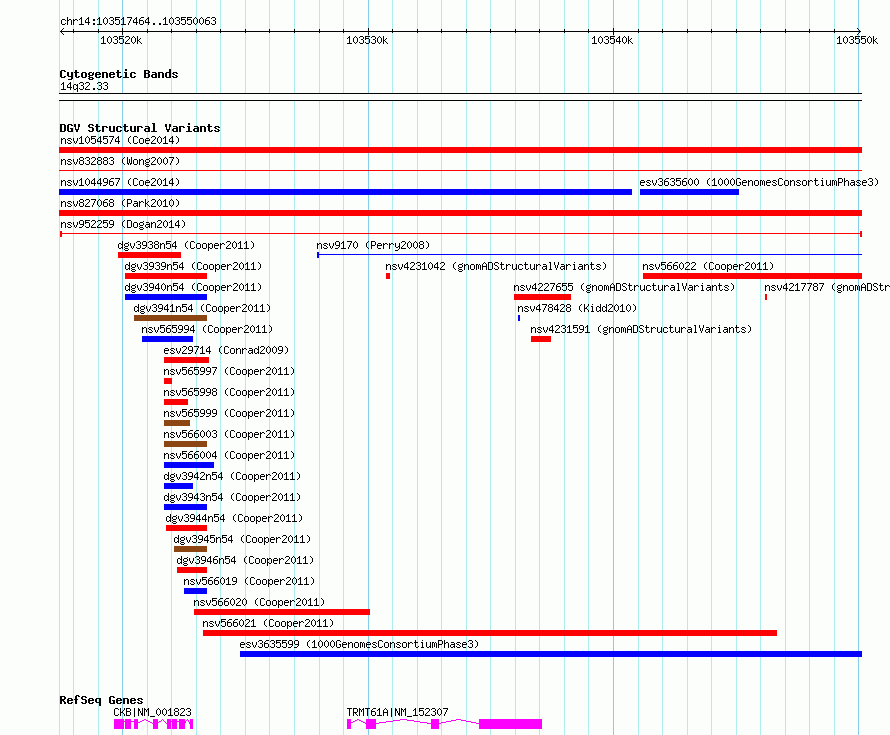890x735 pixels.
Task: Select the red dgv3944n54 variant bar
Action: click(187, 528)
